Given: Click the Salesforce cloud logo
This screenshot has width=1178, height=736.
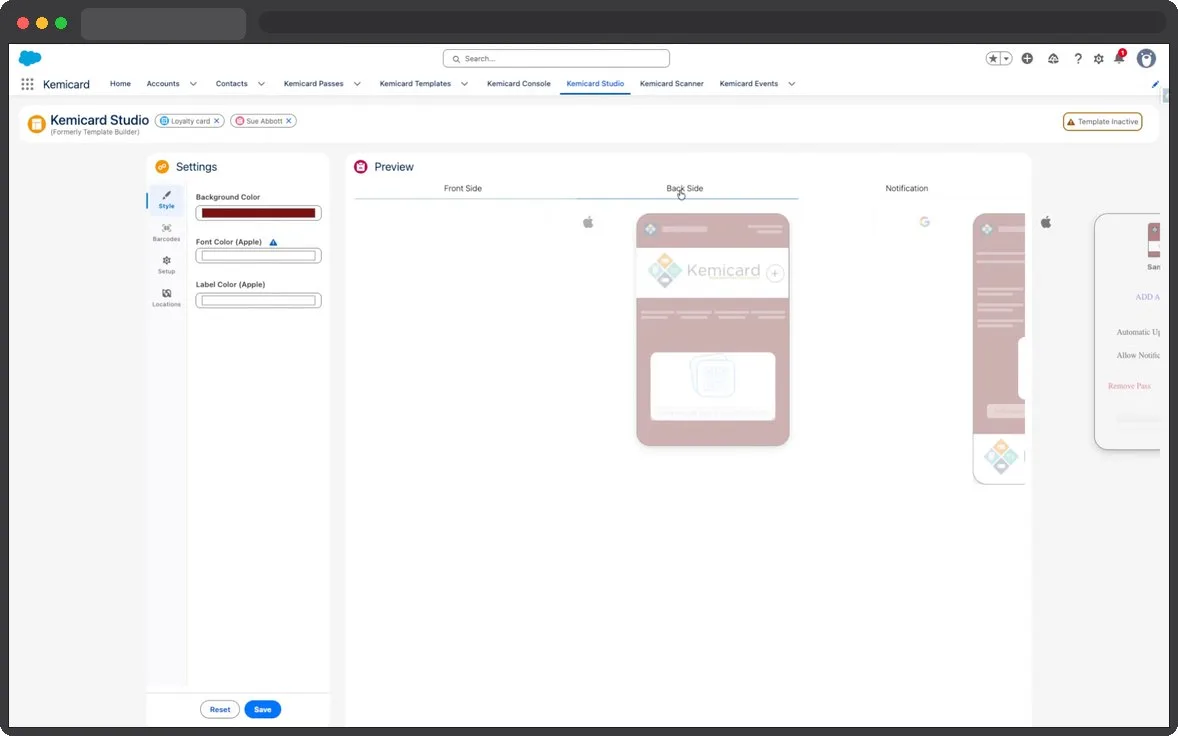Looking at the screenshot, I should pyautogui.click(x=30, y=58).
